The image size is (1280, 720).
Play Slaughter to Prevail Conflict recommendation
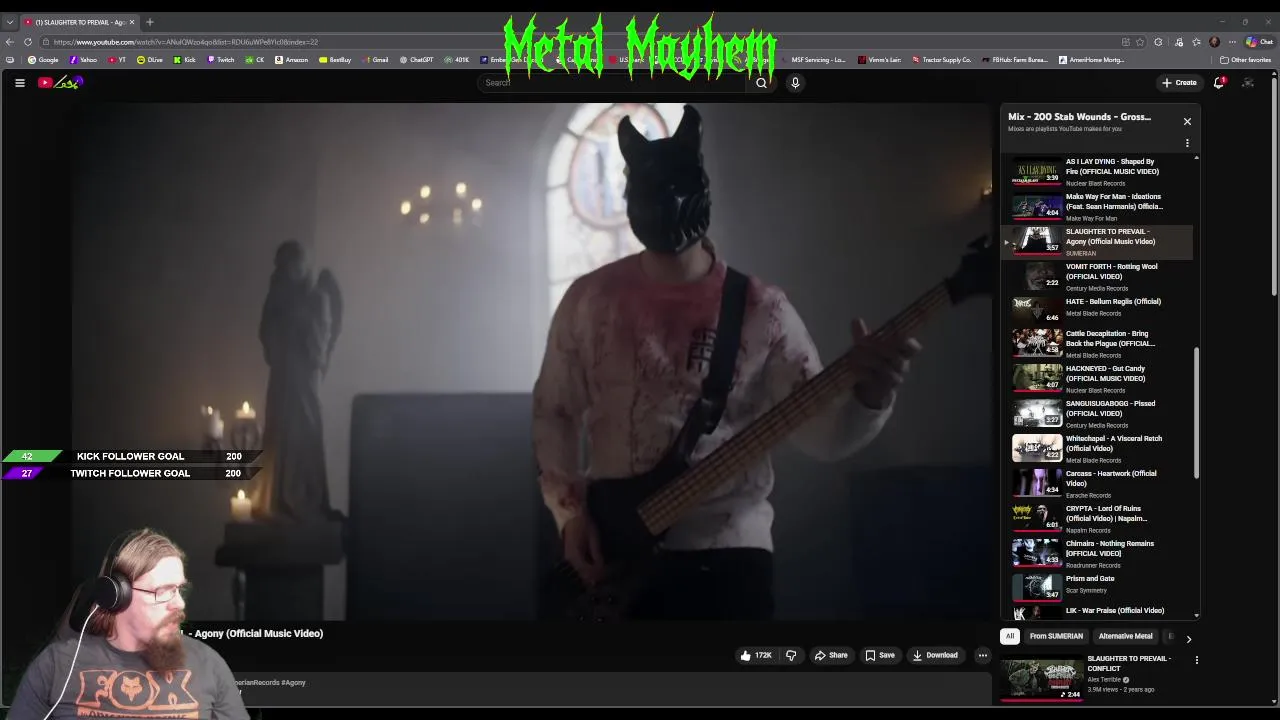click(1042, 677)
